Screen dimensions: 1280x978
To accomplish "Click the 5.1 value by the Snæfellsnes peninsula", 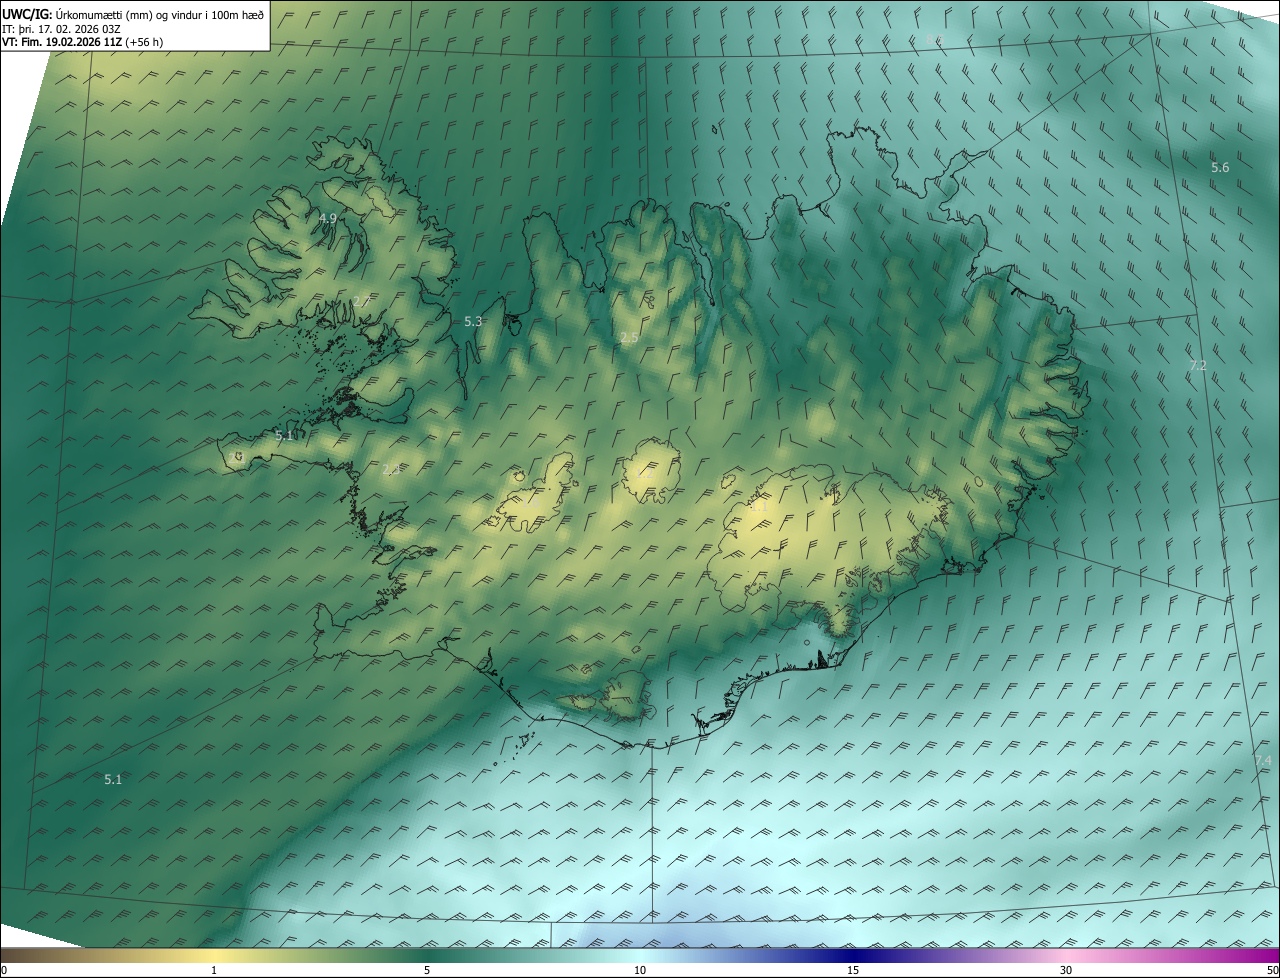I will [x=284, y=436].
